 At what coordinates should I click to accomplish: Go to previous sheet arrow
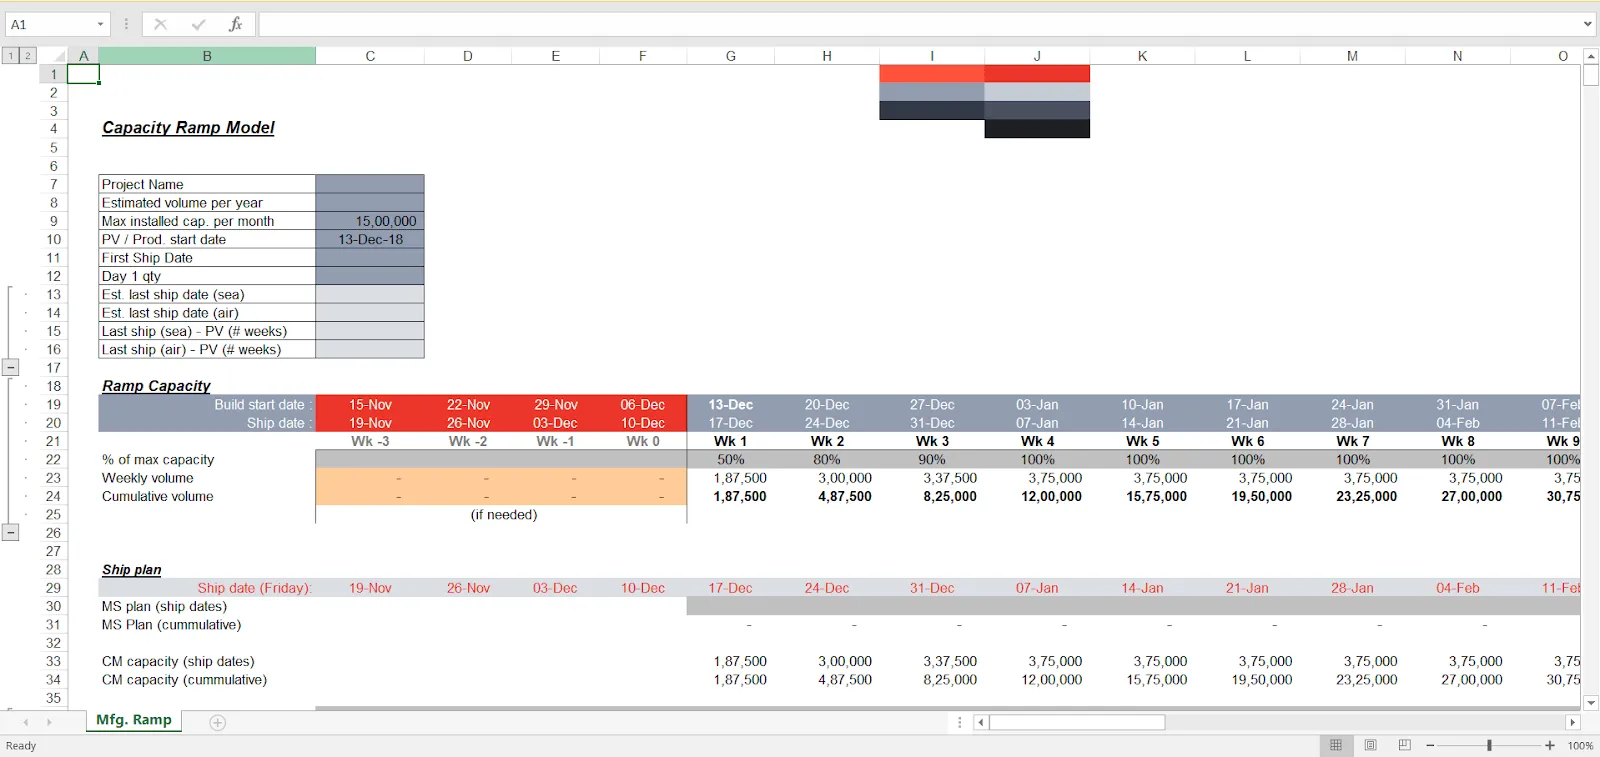coord(26,722)
